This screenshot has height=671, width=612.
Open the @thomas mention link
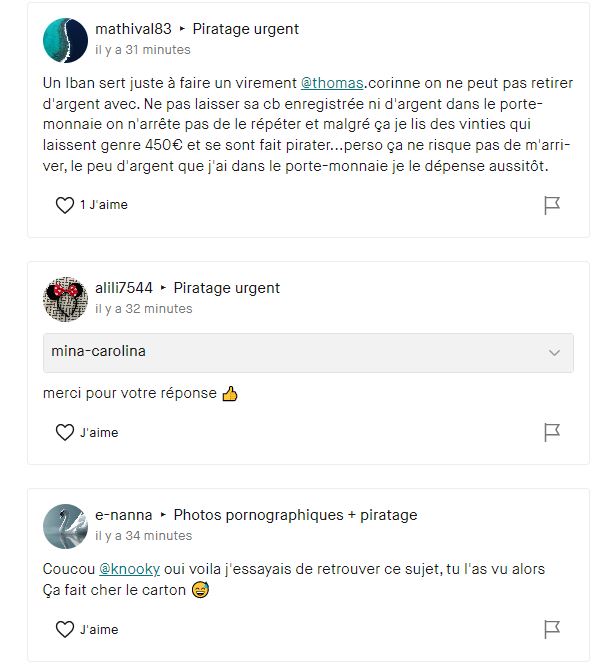point(332,83)
